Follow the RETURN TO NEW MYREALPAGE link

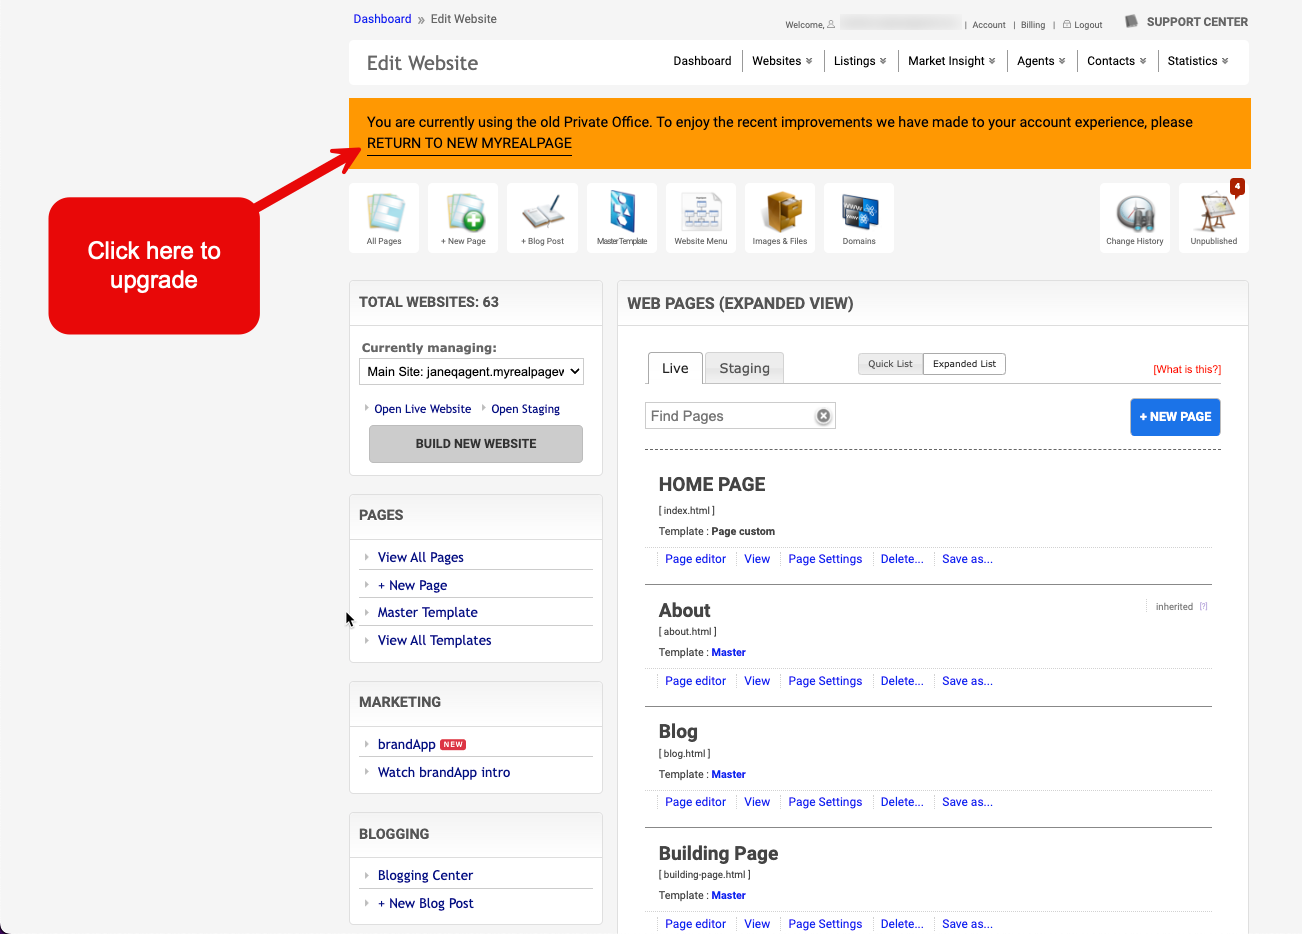click(468, 143)
